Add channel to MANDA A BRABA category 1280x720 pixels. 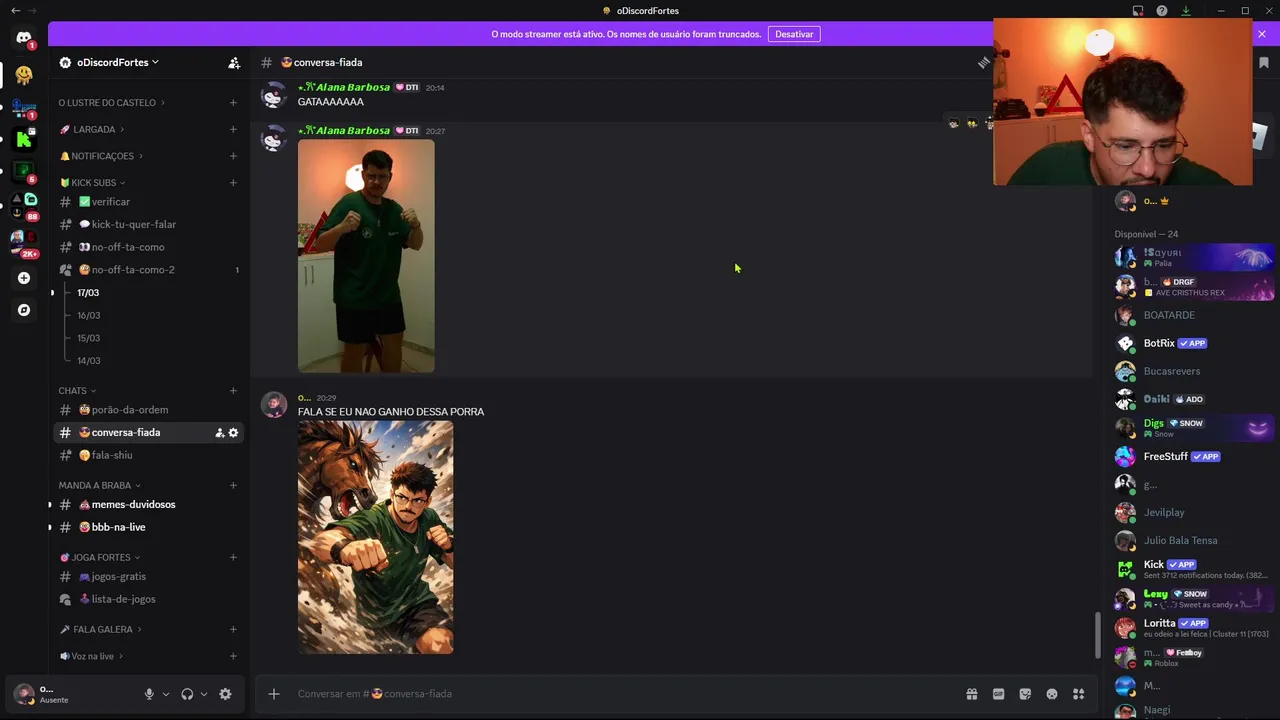pos(233,486)
